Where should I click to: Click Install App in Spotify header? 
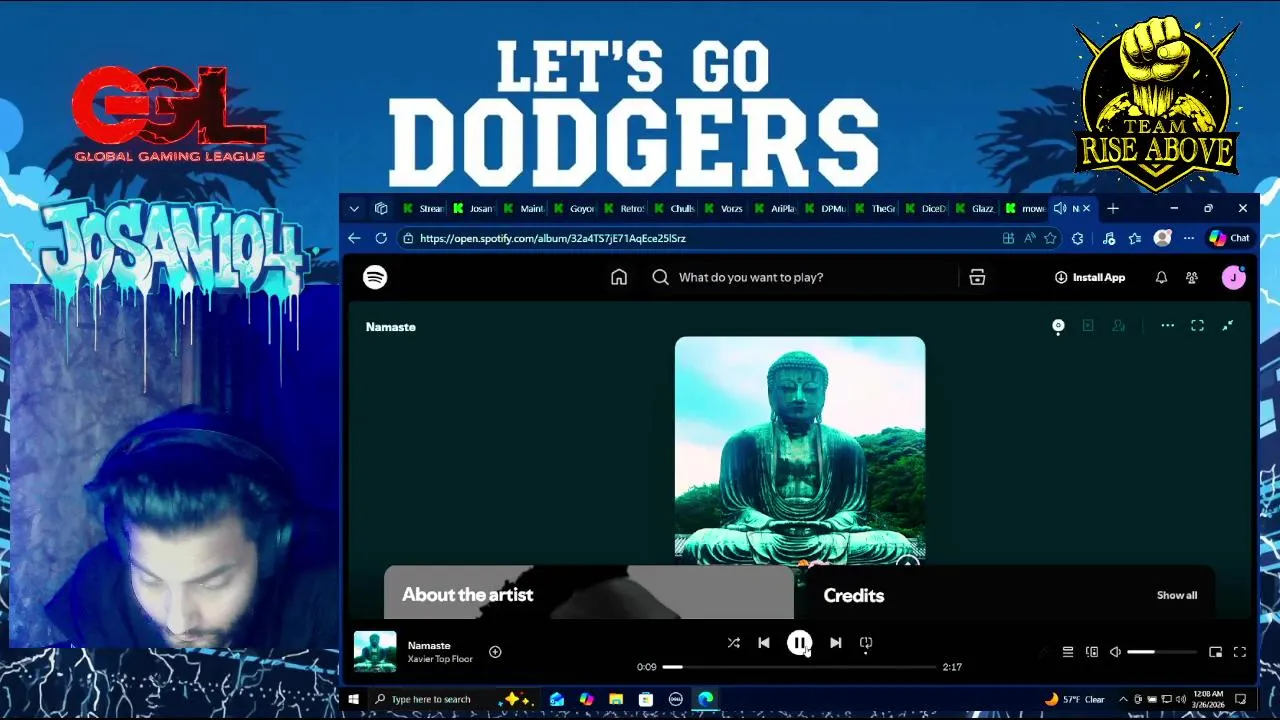tap(1089, 277)
